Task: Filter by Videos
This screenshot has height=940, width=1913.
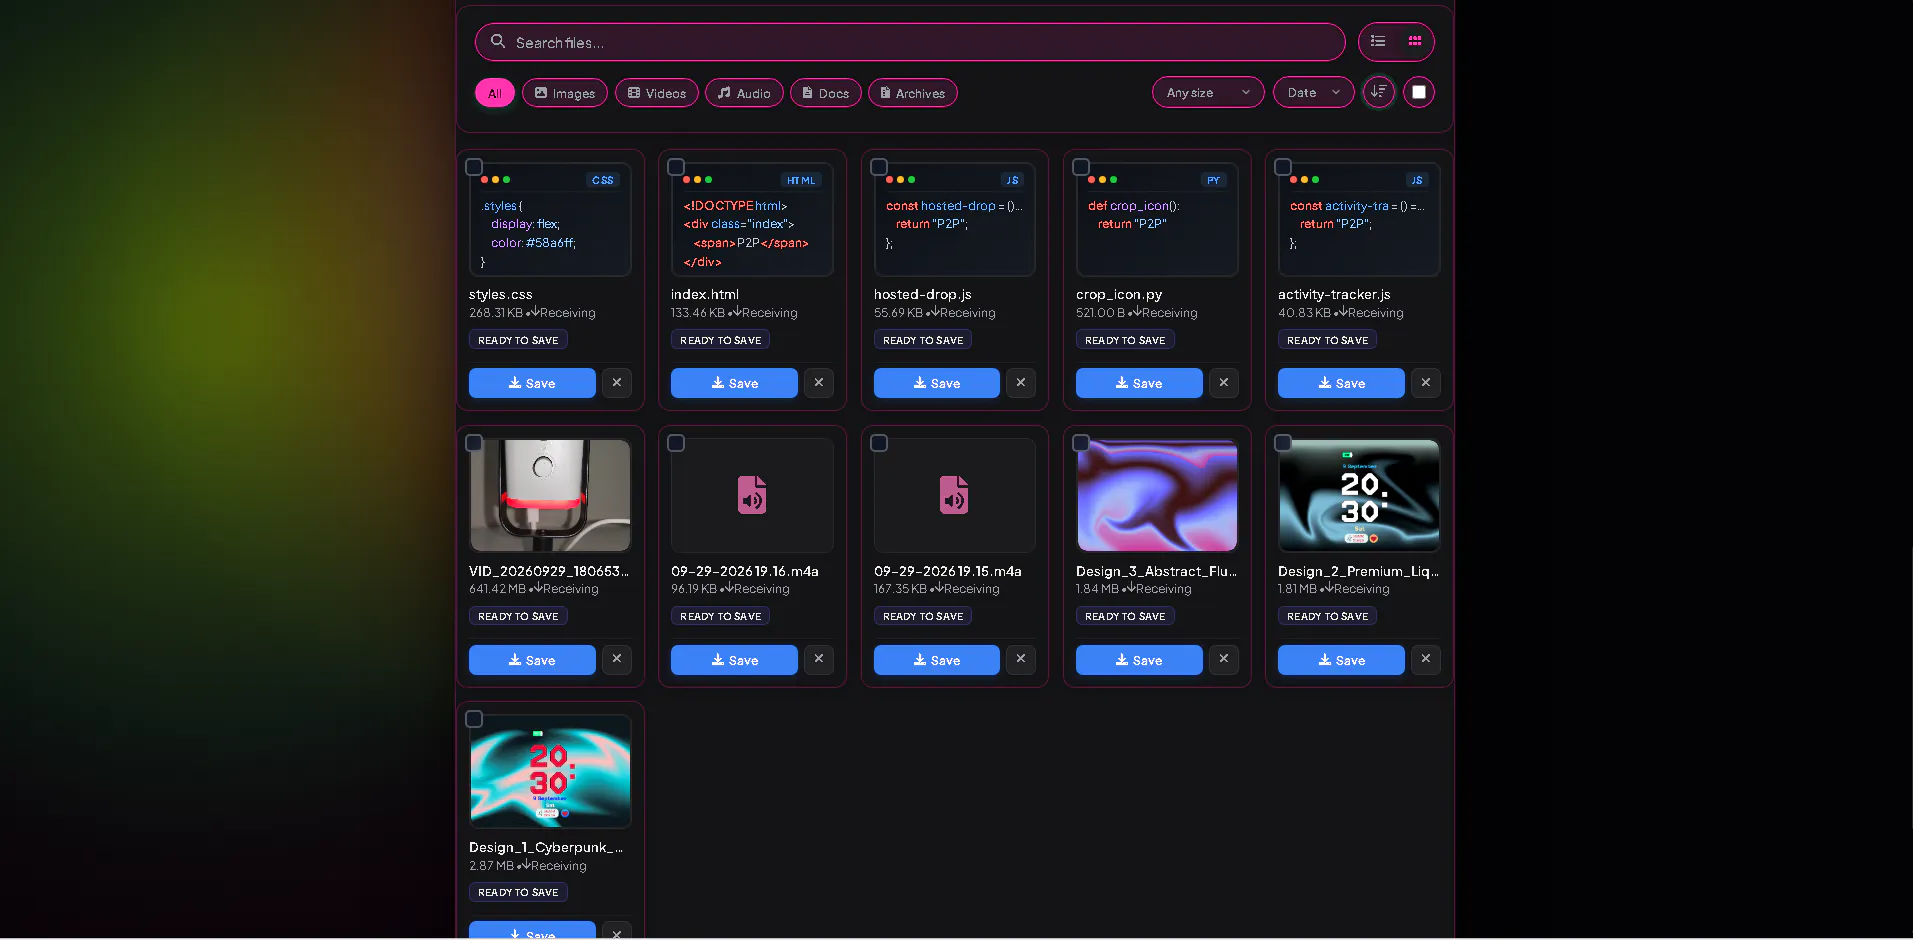Action: (657, 93)
